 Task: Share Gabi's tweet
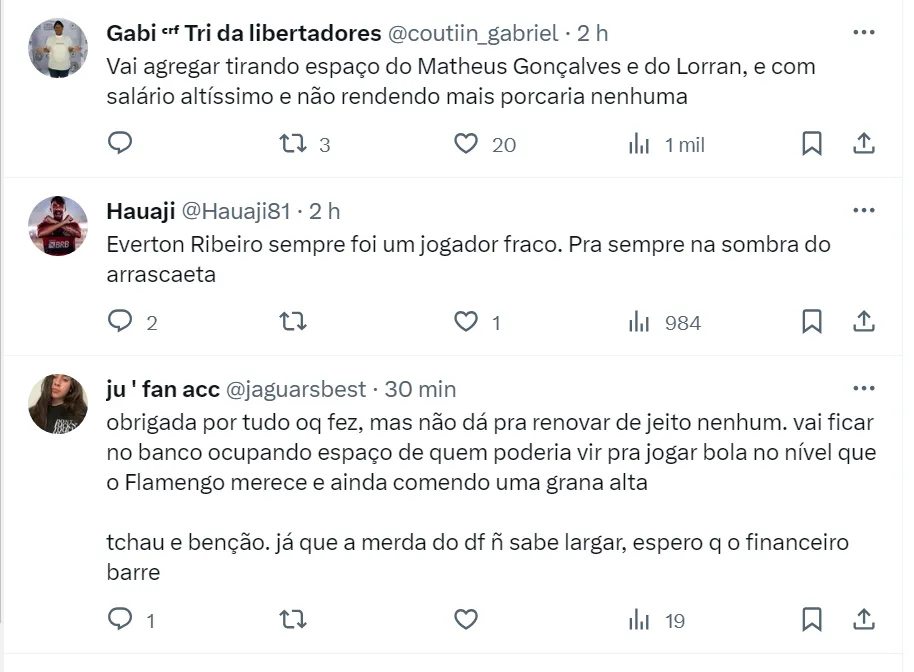863,144
